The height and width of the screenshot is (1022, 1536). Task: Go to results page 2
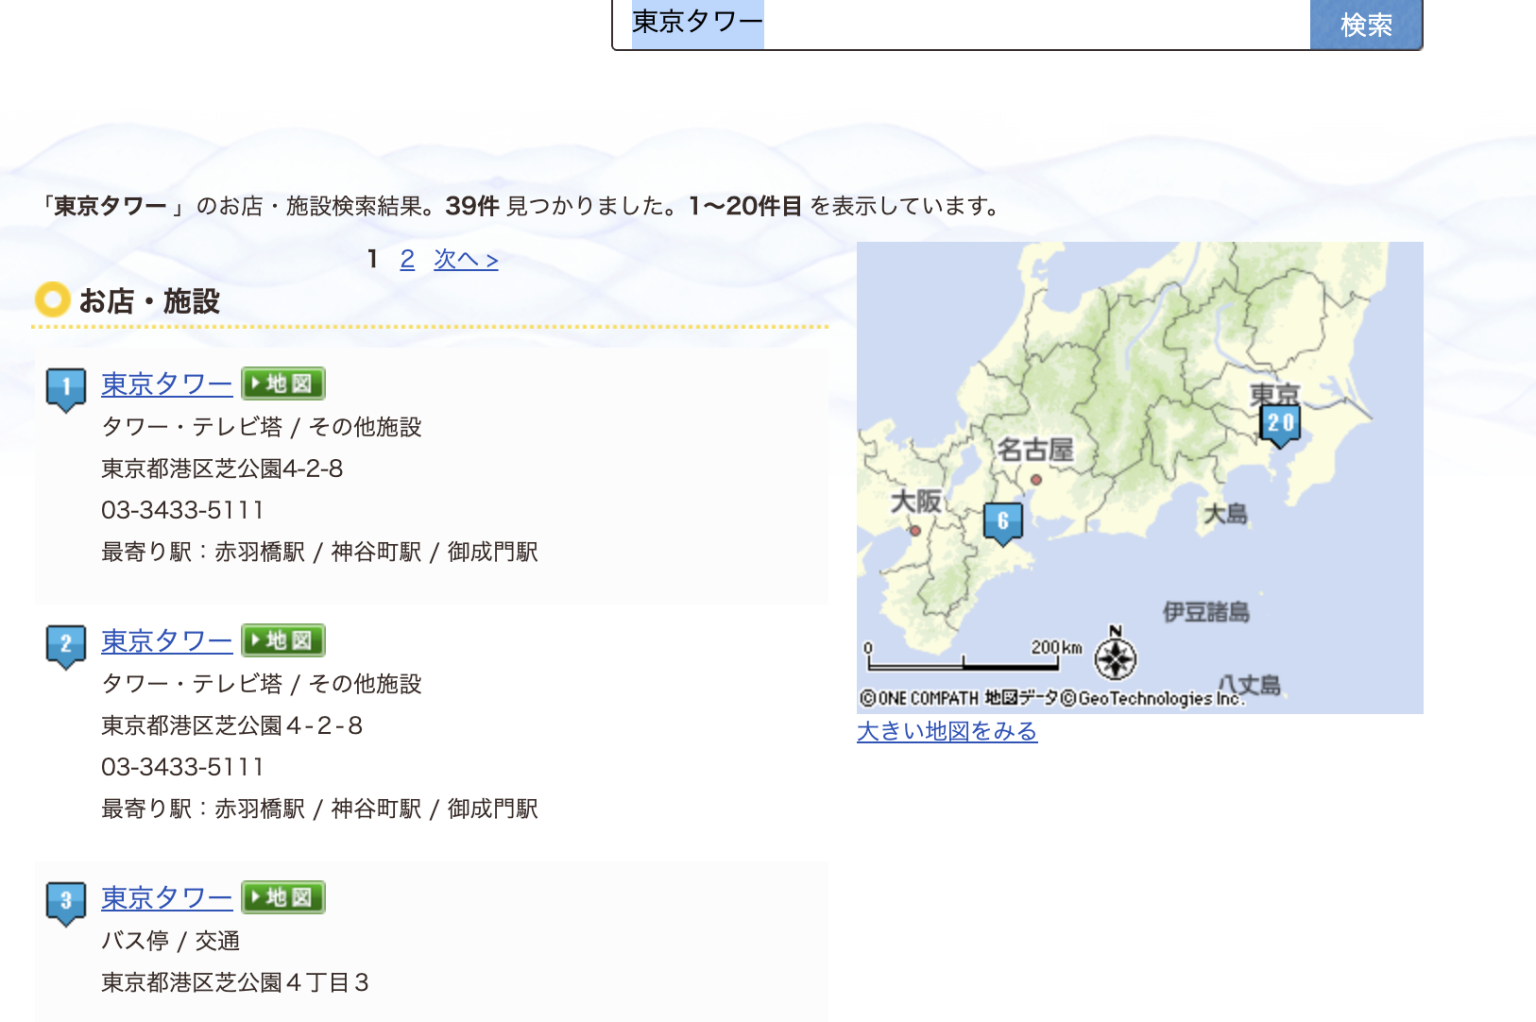click(x=406, y=259)
